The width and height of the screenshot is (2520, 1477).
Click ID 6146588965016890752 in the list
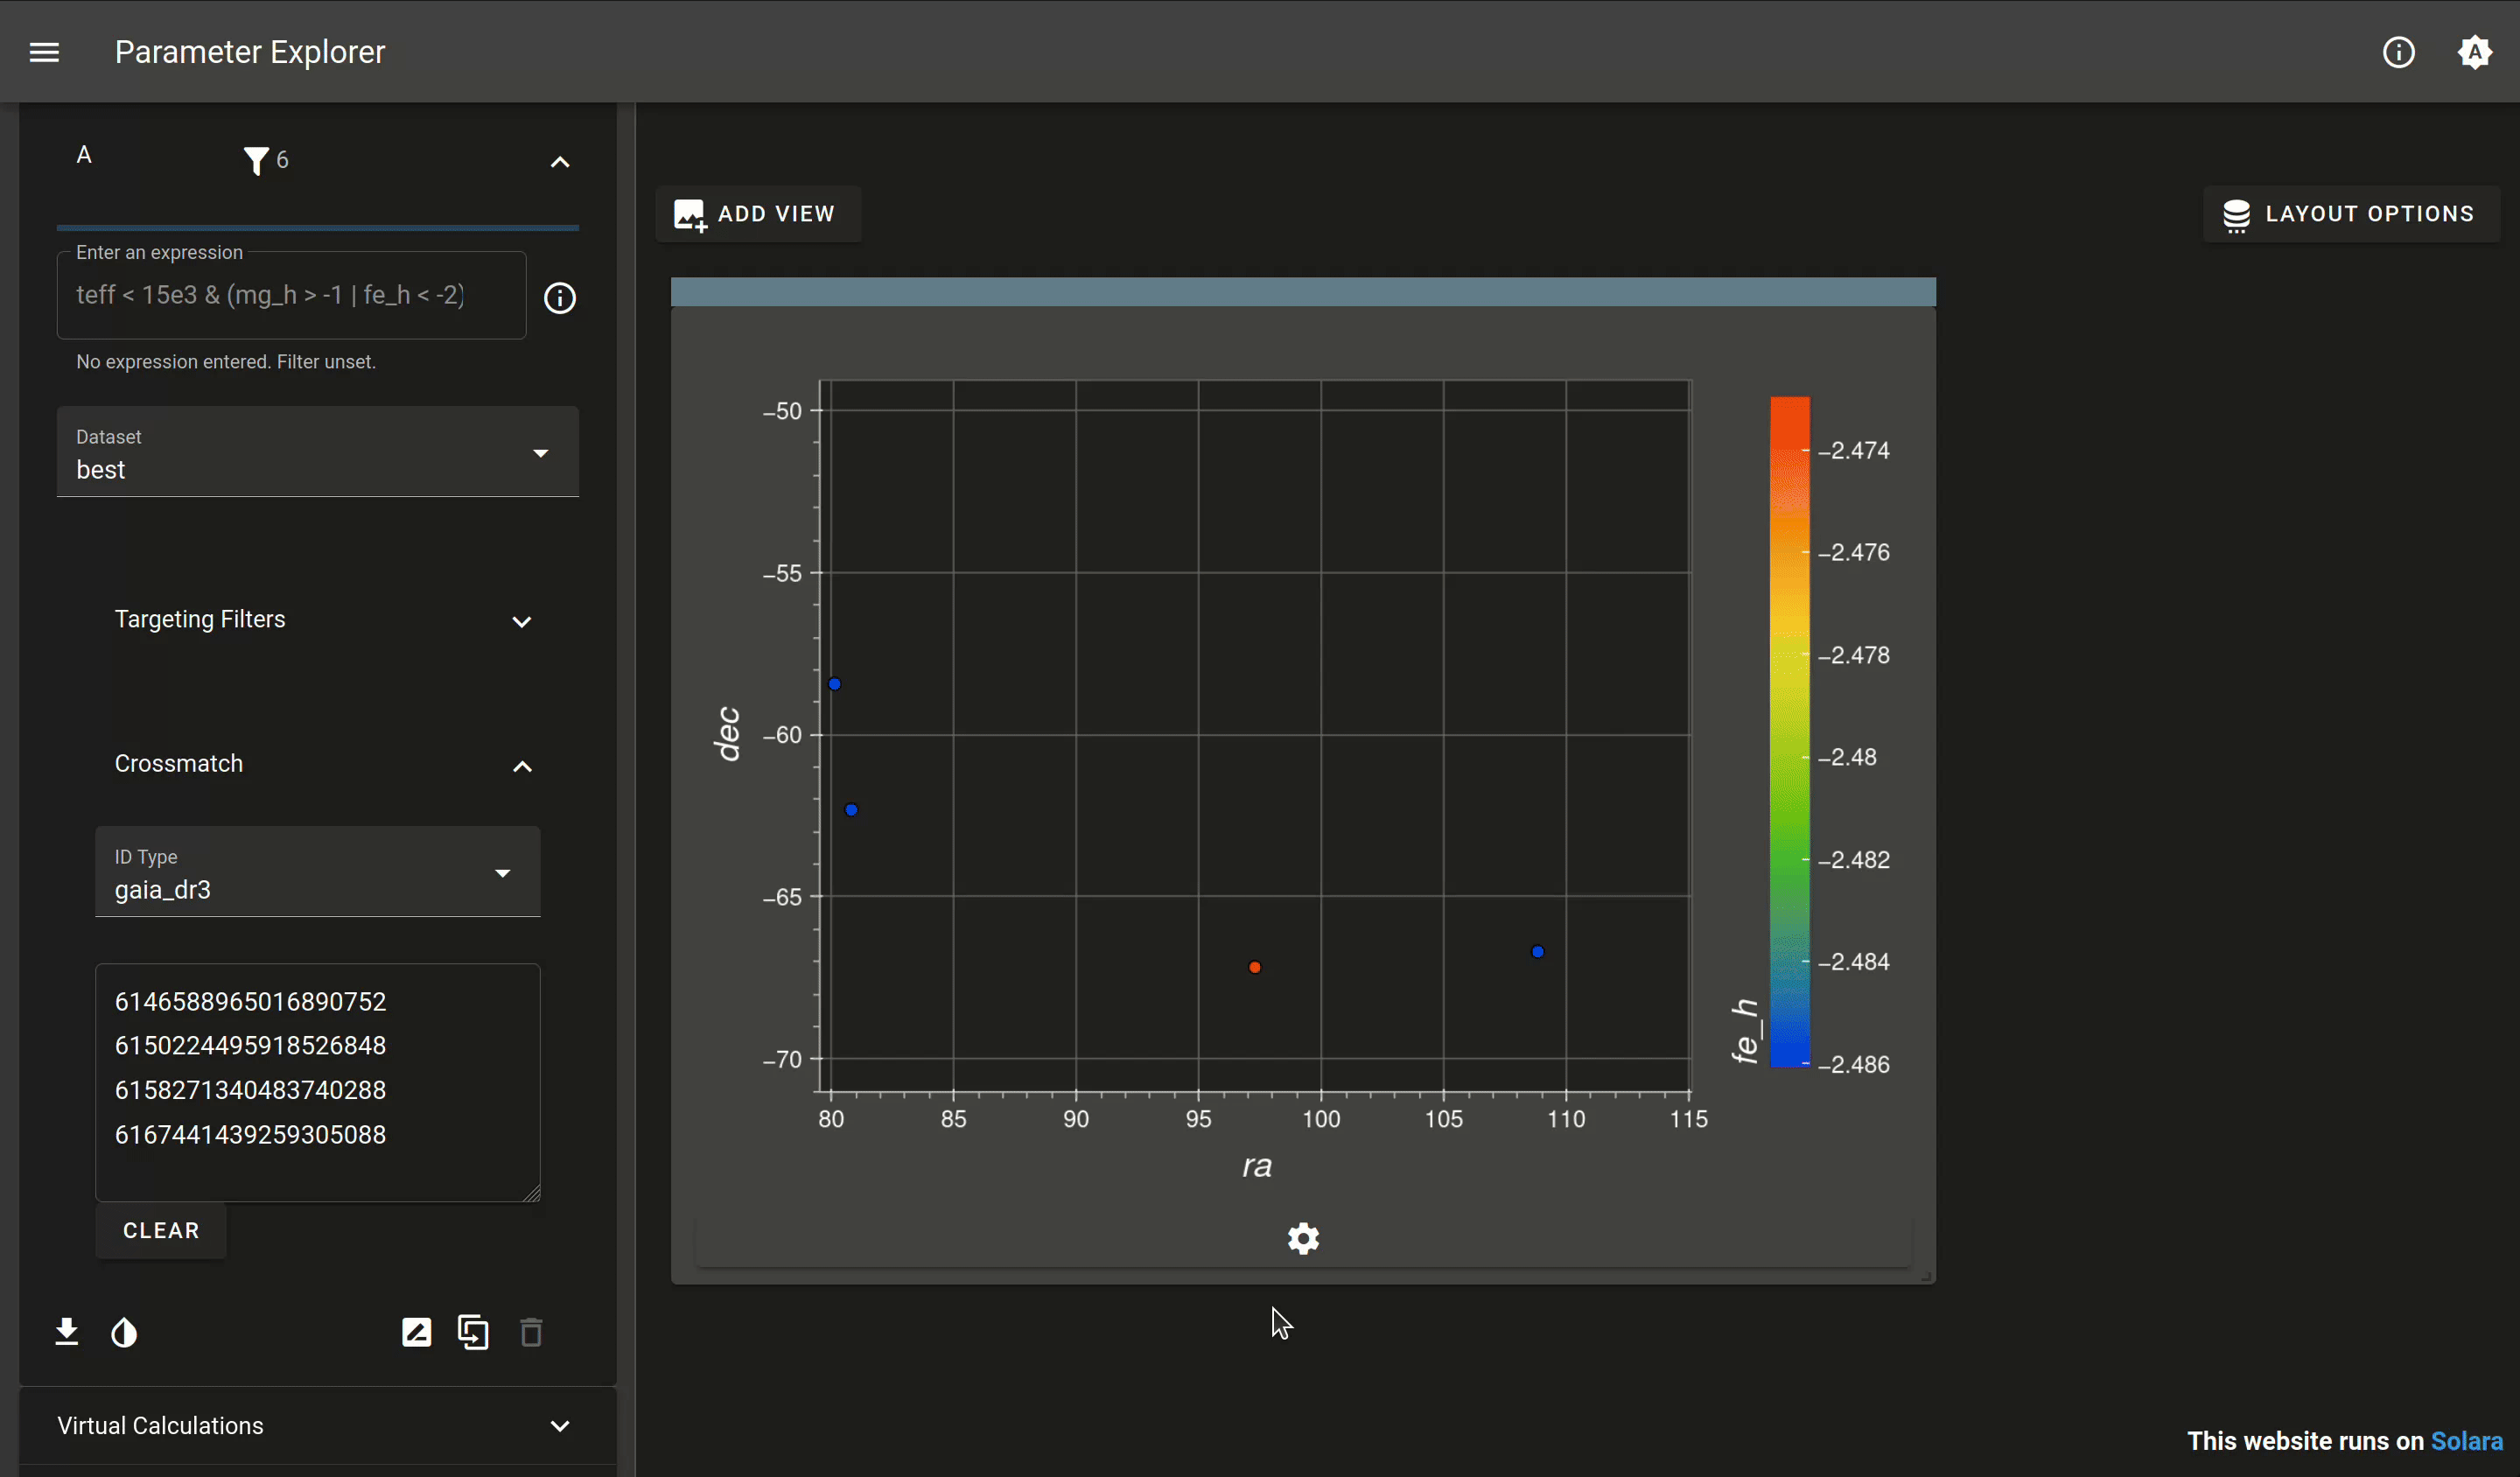(250, 1002)
